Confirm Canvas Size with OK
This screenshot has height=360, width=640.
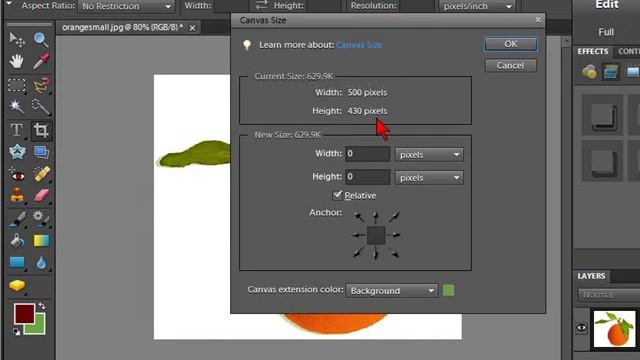point(511,44)
